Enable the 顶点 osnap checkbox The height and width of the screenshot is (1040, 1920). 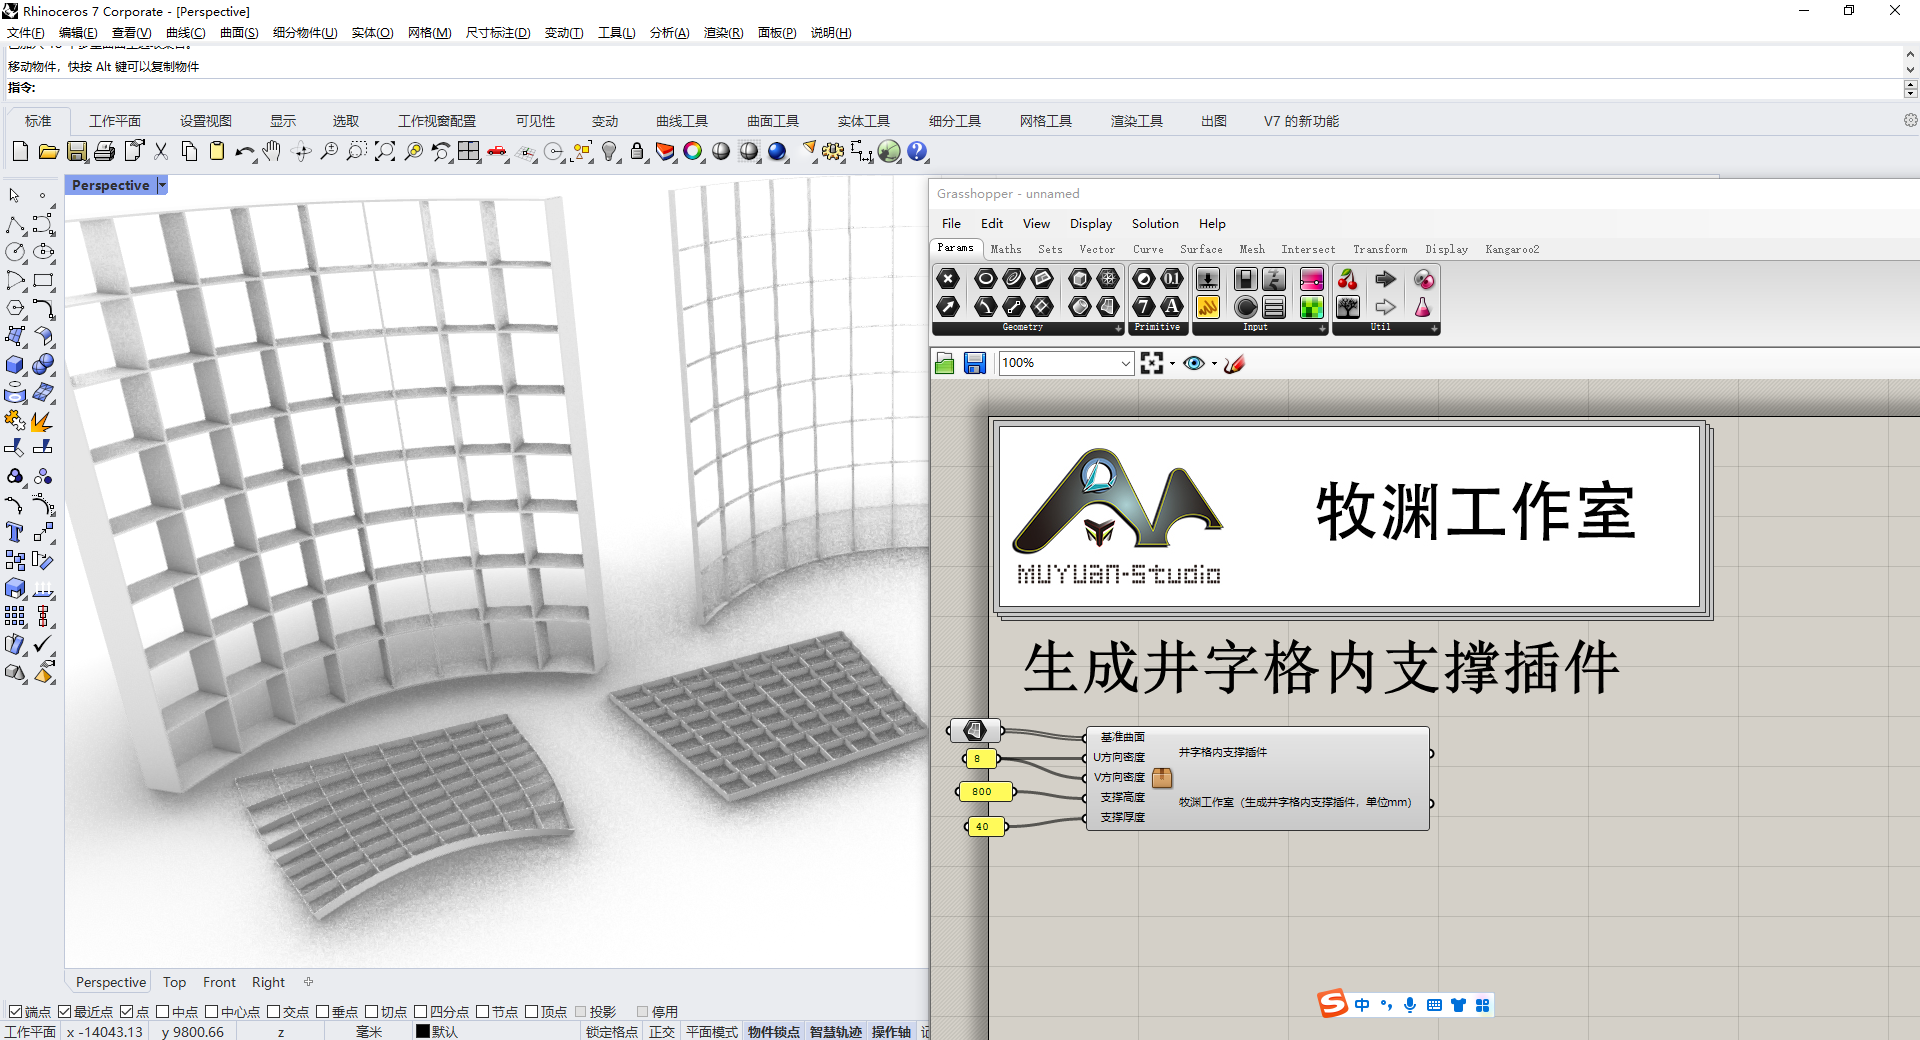[531, 1012]
